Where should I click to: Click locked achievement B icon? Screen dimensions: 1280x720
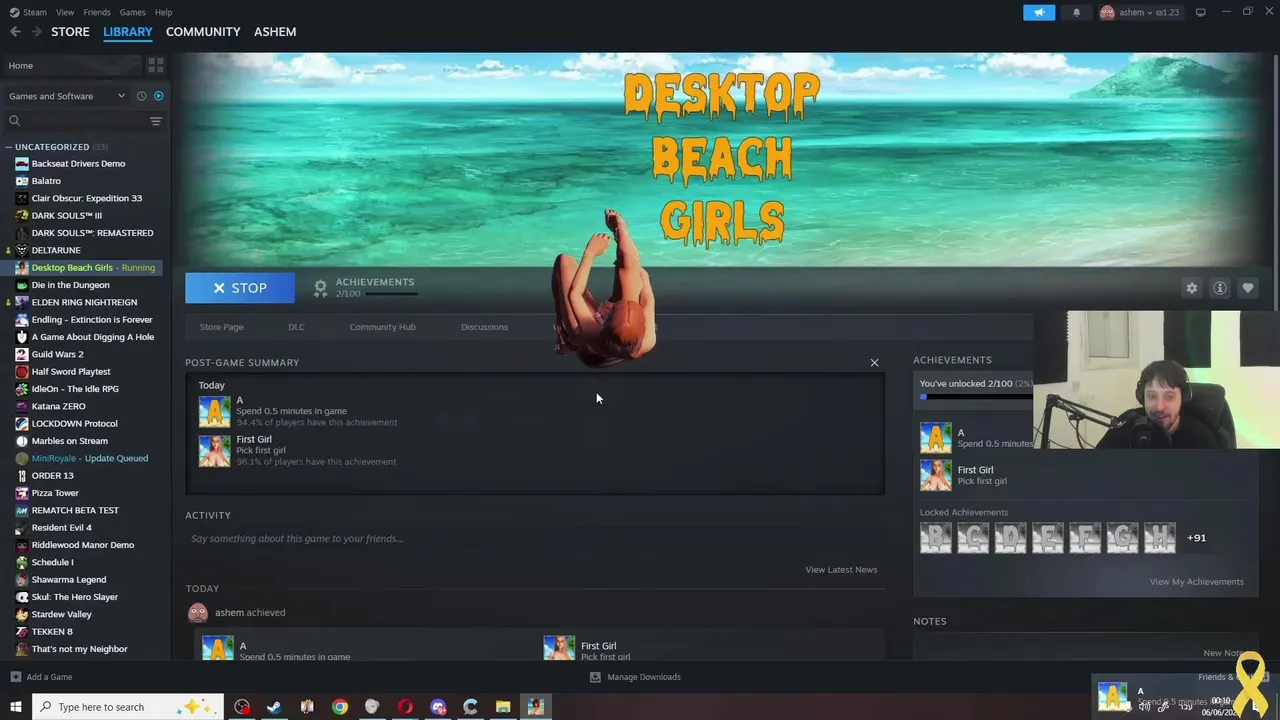click(x=936, y=538)
